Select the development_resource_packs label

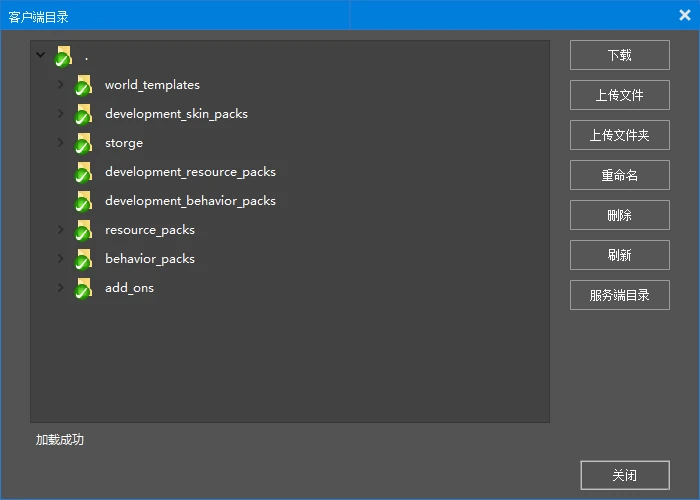190,172
